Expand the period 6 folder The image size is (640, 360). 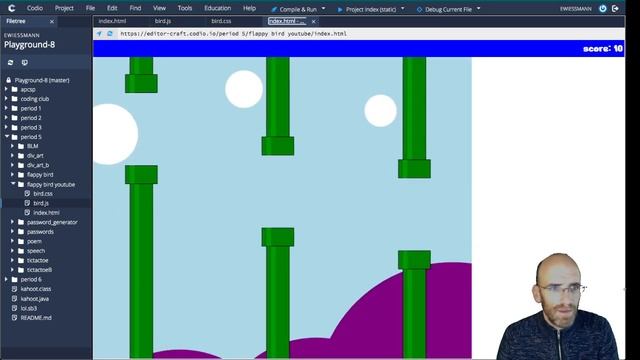coord(6,279)
